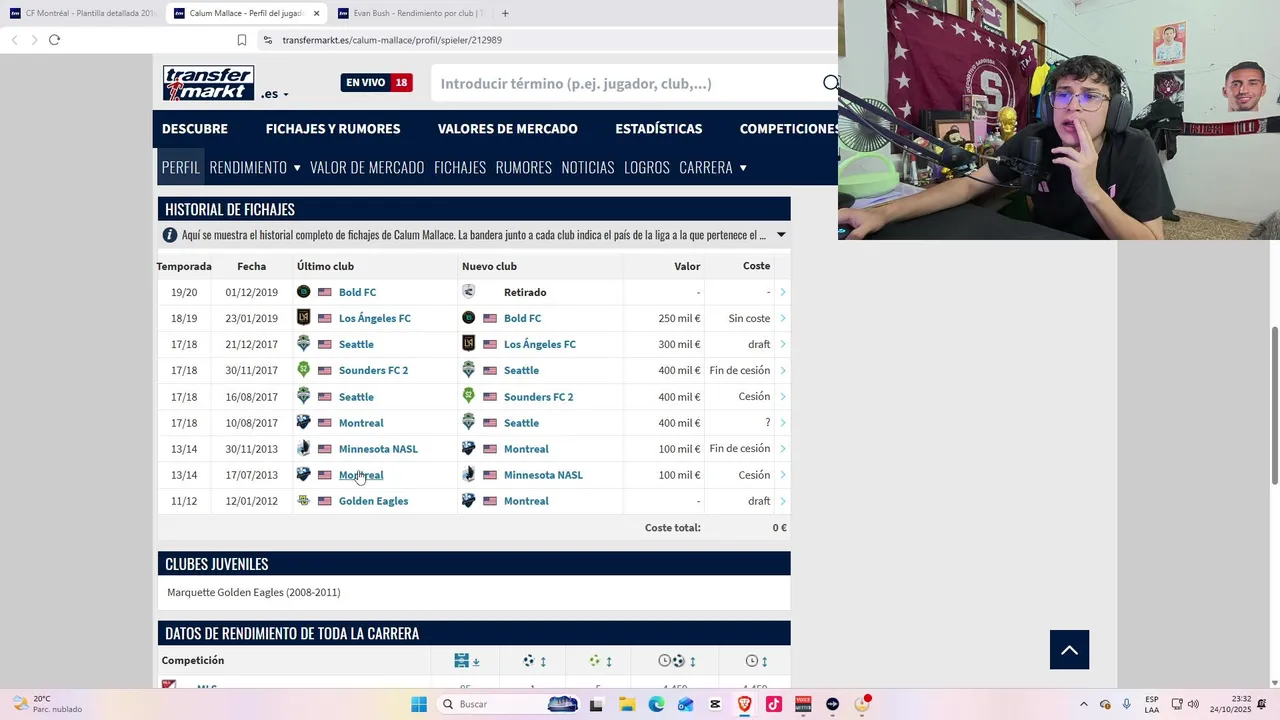Open a new browser tab with the plus icon
The height and width of the screenshot is (720, 1280).
(505, 13)
